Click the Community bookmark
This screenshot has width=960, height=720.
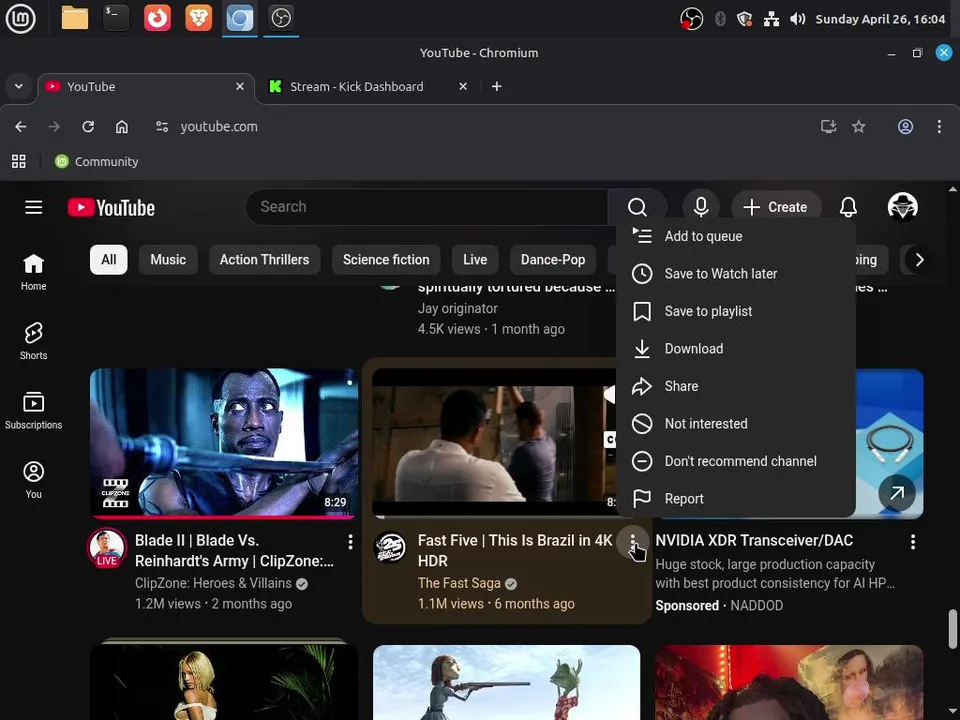point(97,162)
